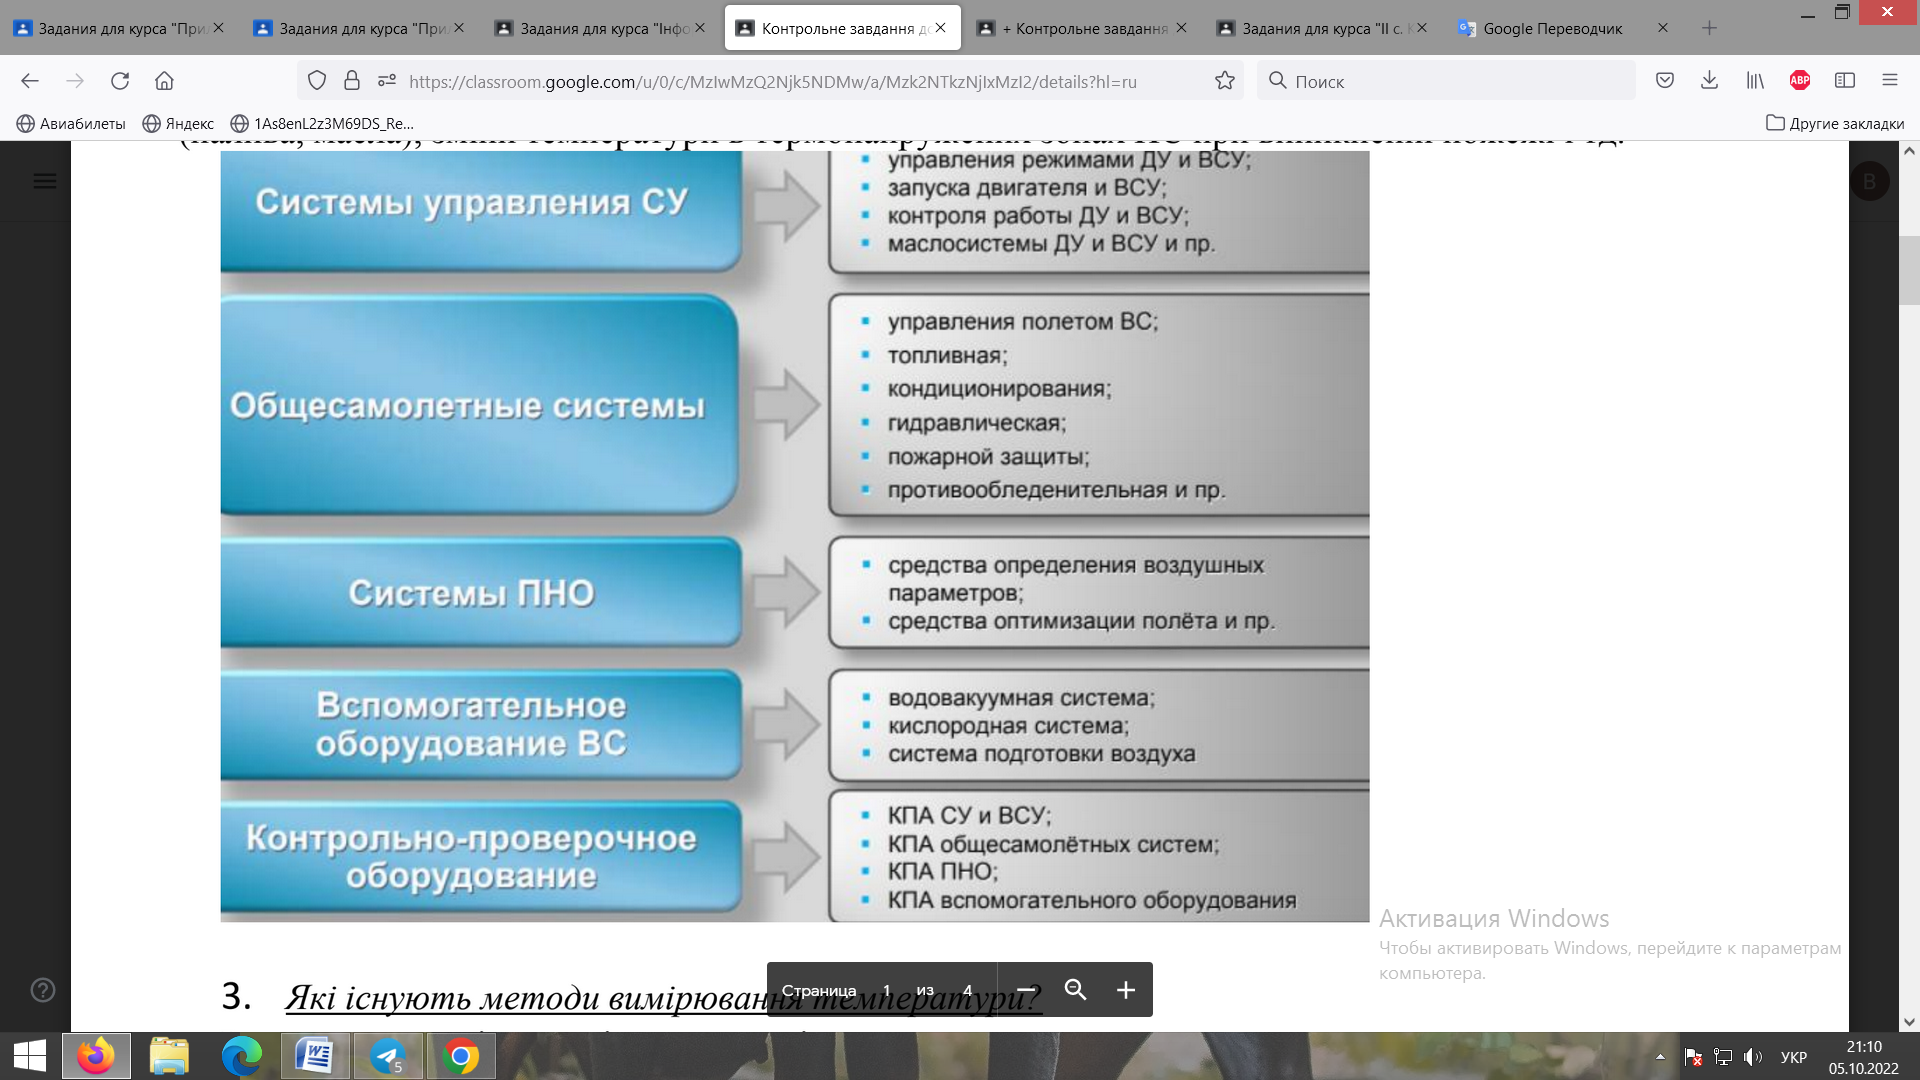Viewport: 1920px width, 1080px height.
Task: Click the Системы ПНО block
Action: coord(481,592)
